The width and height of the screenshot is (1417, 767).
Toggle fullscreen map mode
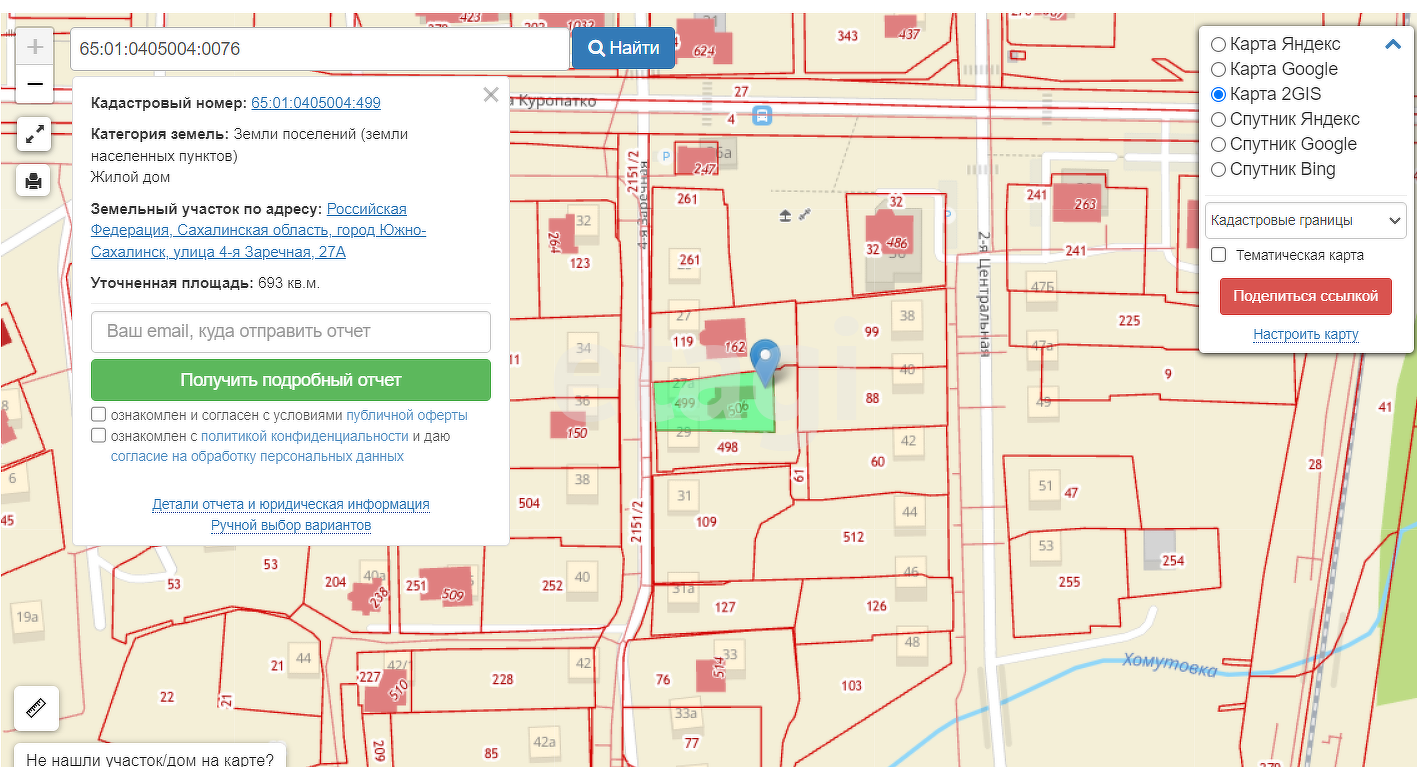coord(34,133)
